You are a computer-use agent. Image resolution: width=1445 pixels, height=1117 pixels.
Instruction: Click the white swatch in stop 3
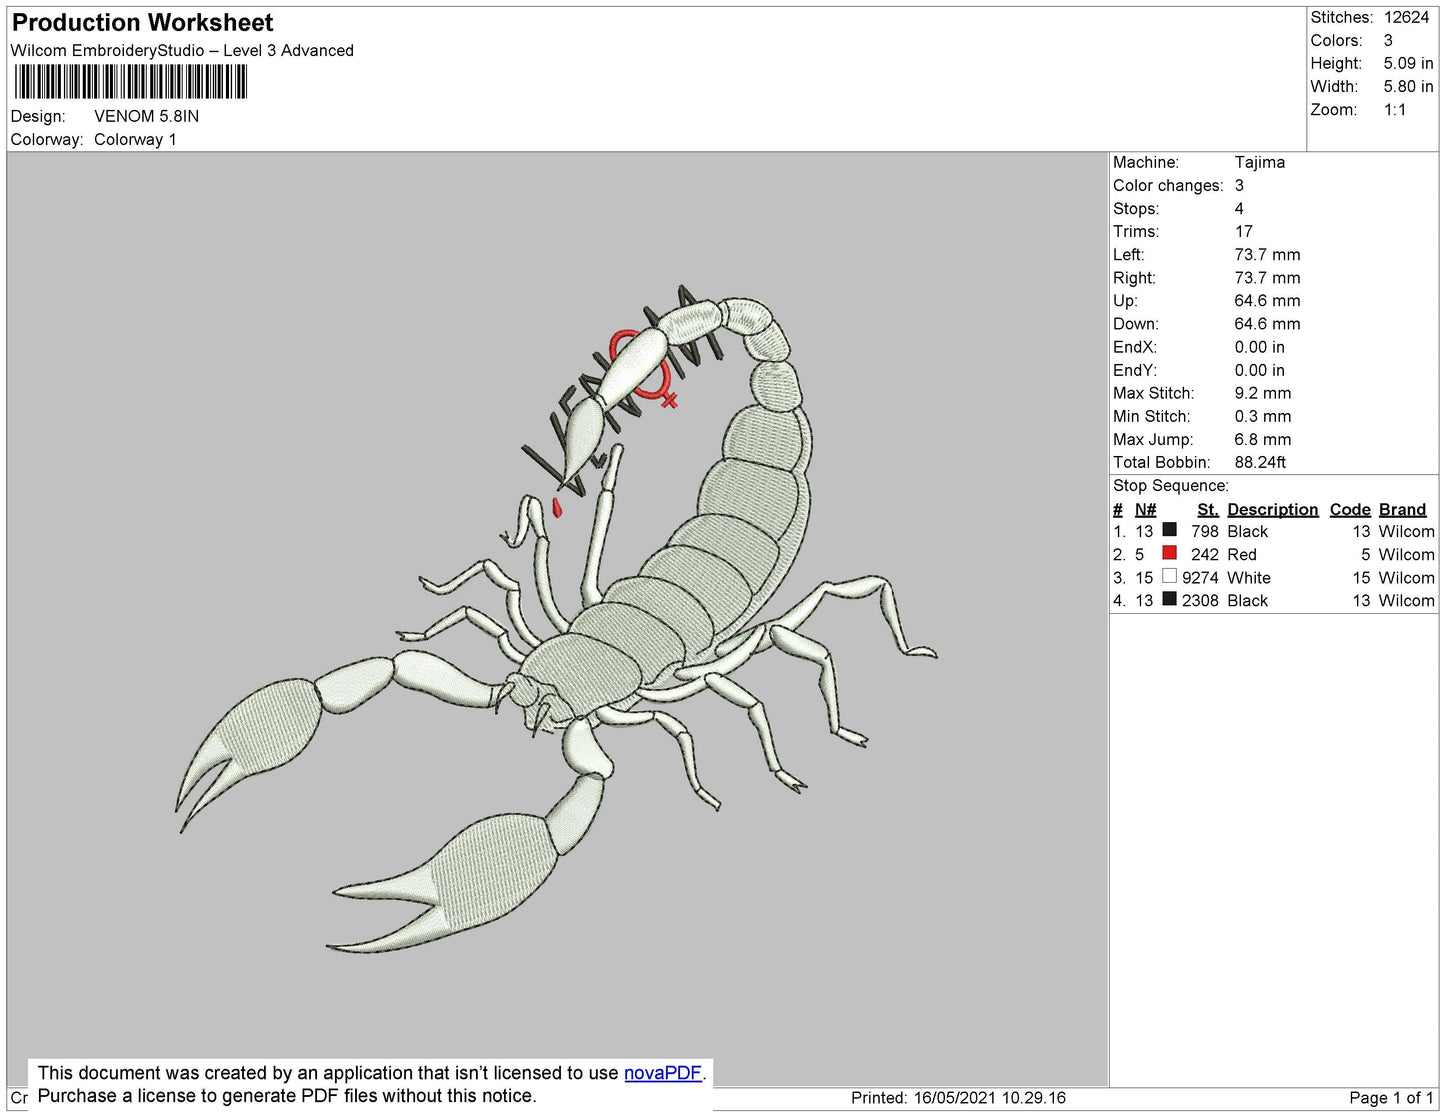(x=1169, y=576)
